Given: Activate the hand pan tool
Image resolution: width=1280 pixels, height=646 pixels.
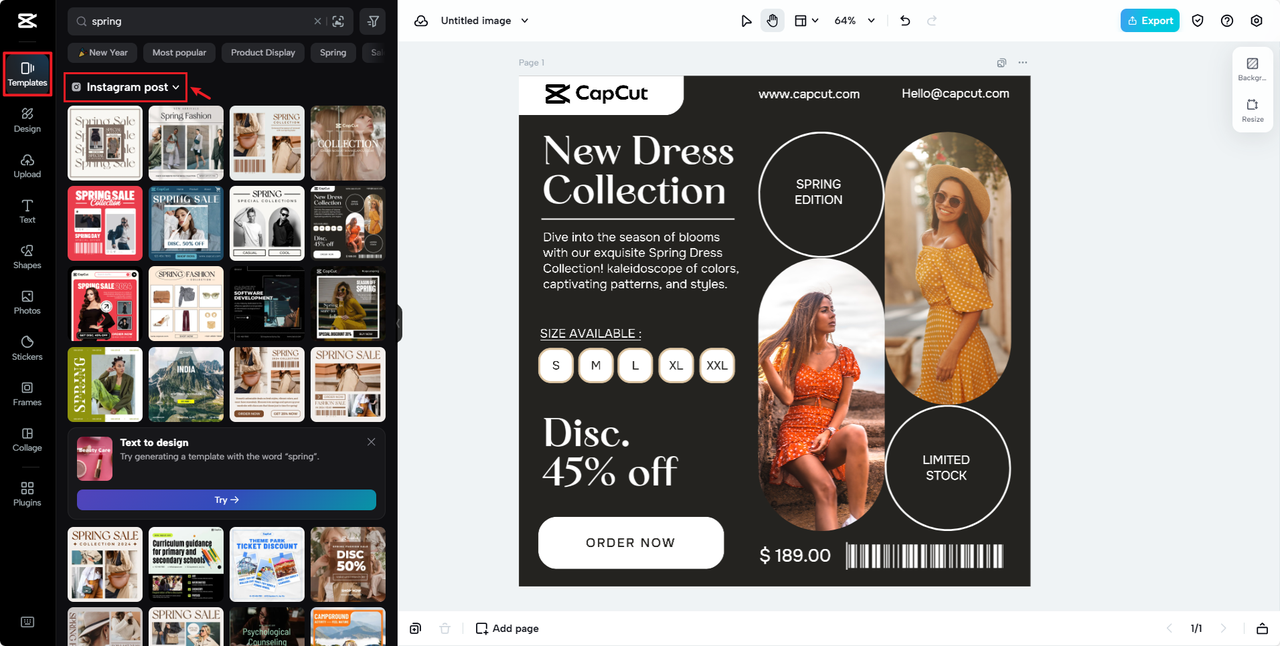Looking at the screenshot, I should 772,21.
